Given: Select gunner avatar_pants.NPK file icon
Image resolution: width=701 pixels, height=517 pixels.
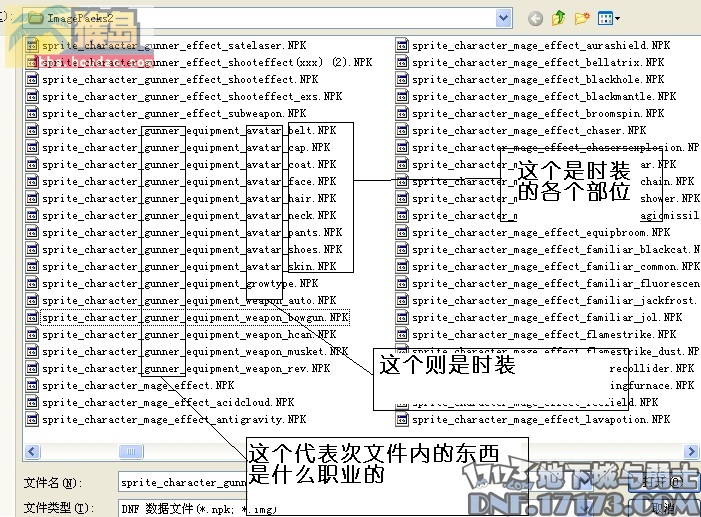Looking at the screenshot, I should (32, 232).
